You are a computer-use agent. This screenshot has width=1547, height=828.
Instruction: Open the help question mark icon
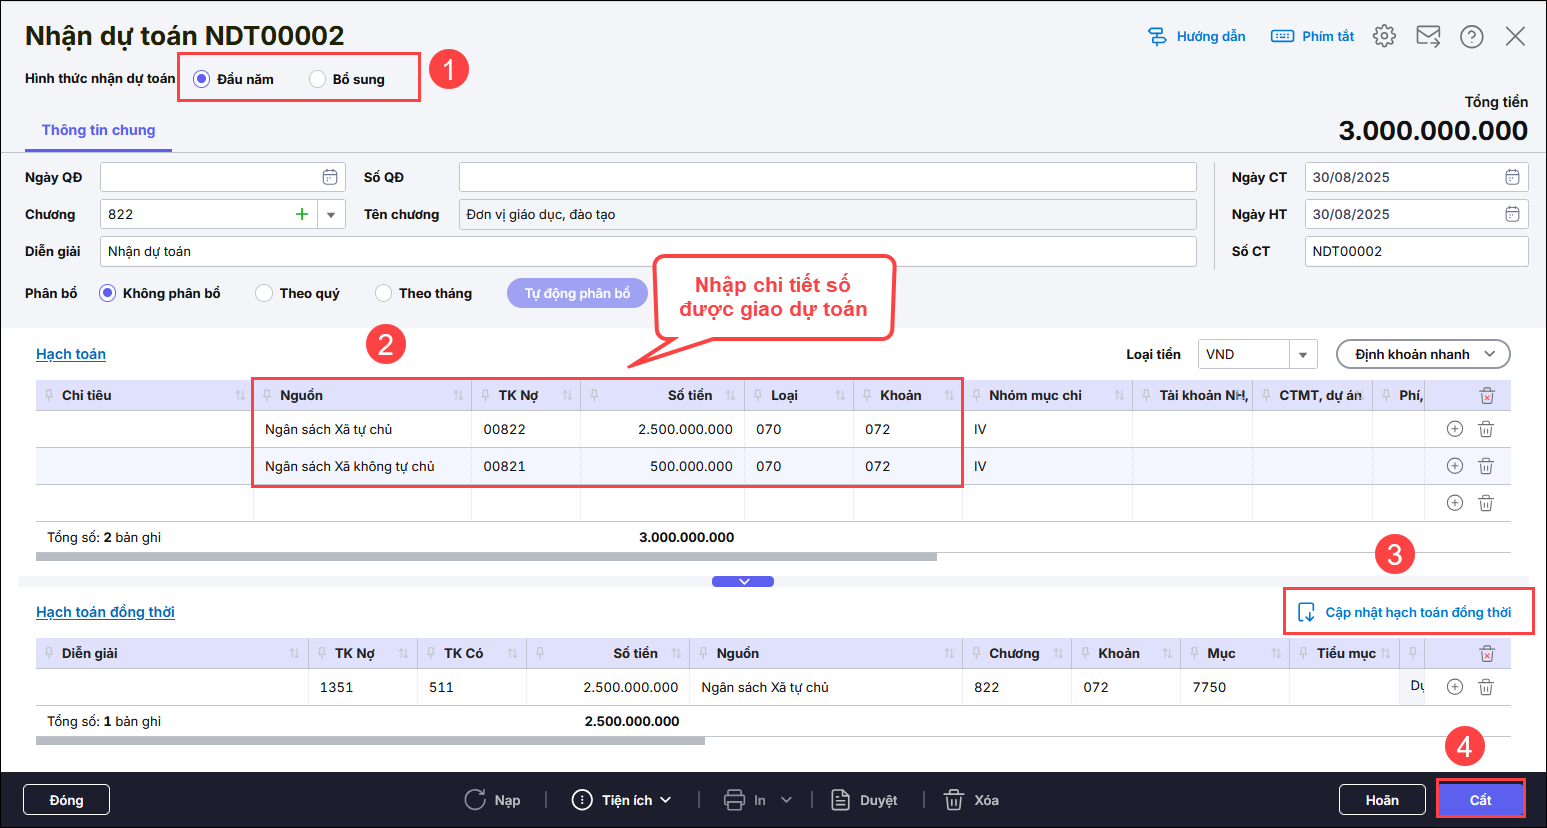click(x=1471, y=36)
